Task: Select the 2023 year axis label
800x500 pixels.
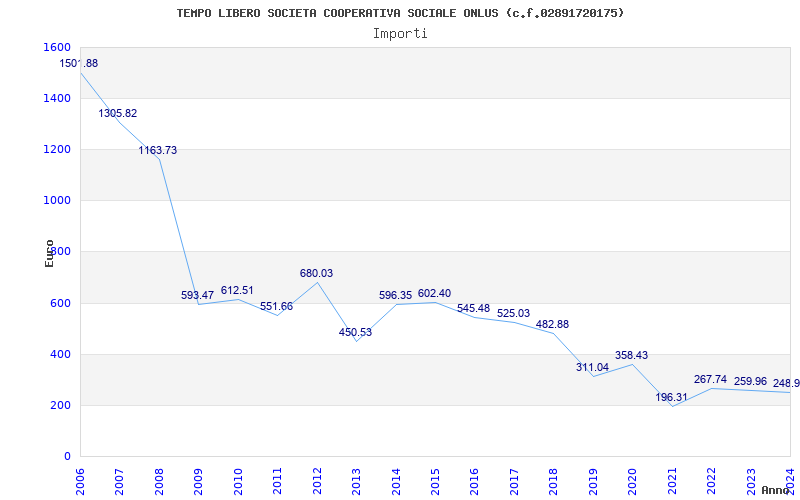Action: point(752,483)
